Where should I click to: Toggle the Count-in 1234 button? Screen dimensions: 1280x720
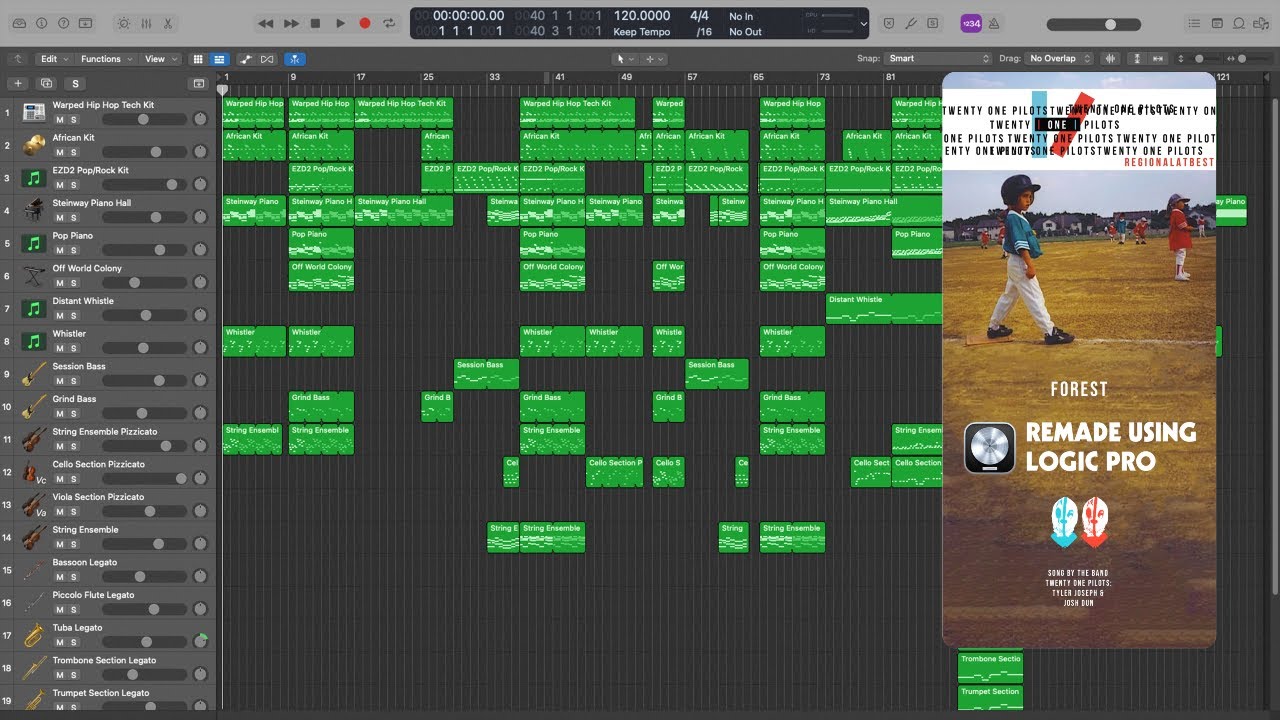tap(971, 23)
